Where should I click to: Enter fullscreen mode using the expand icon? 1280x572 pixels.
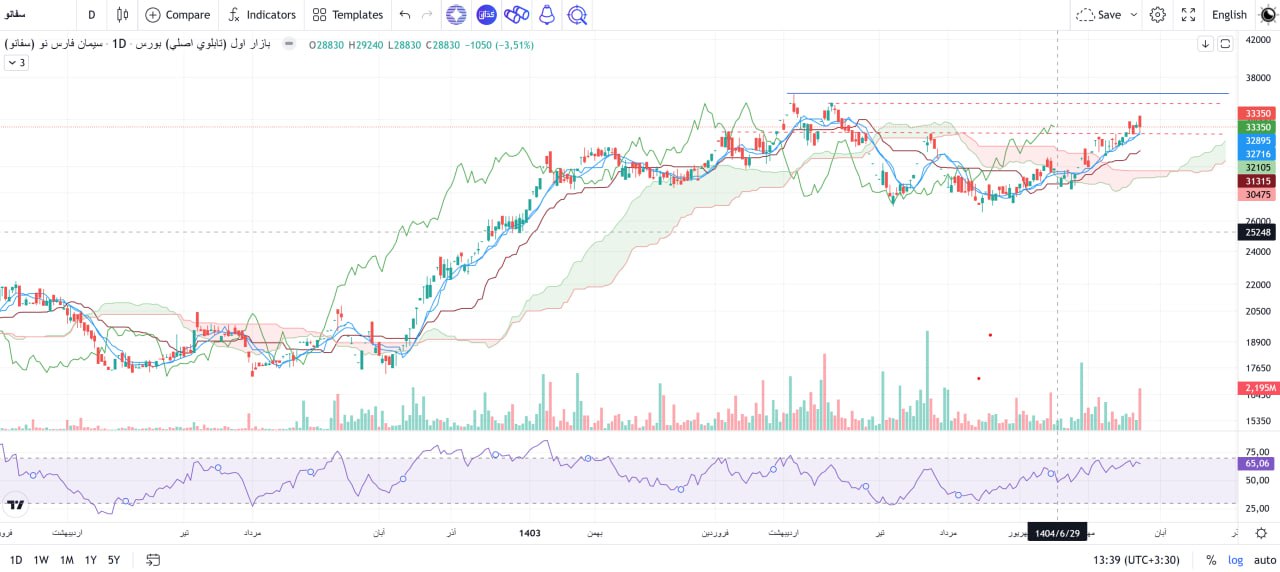1188,15
